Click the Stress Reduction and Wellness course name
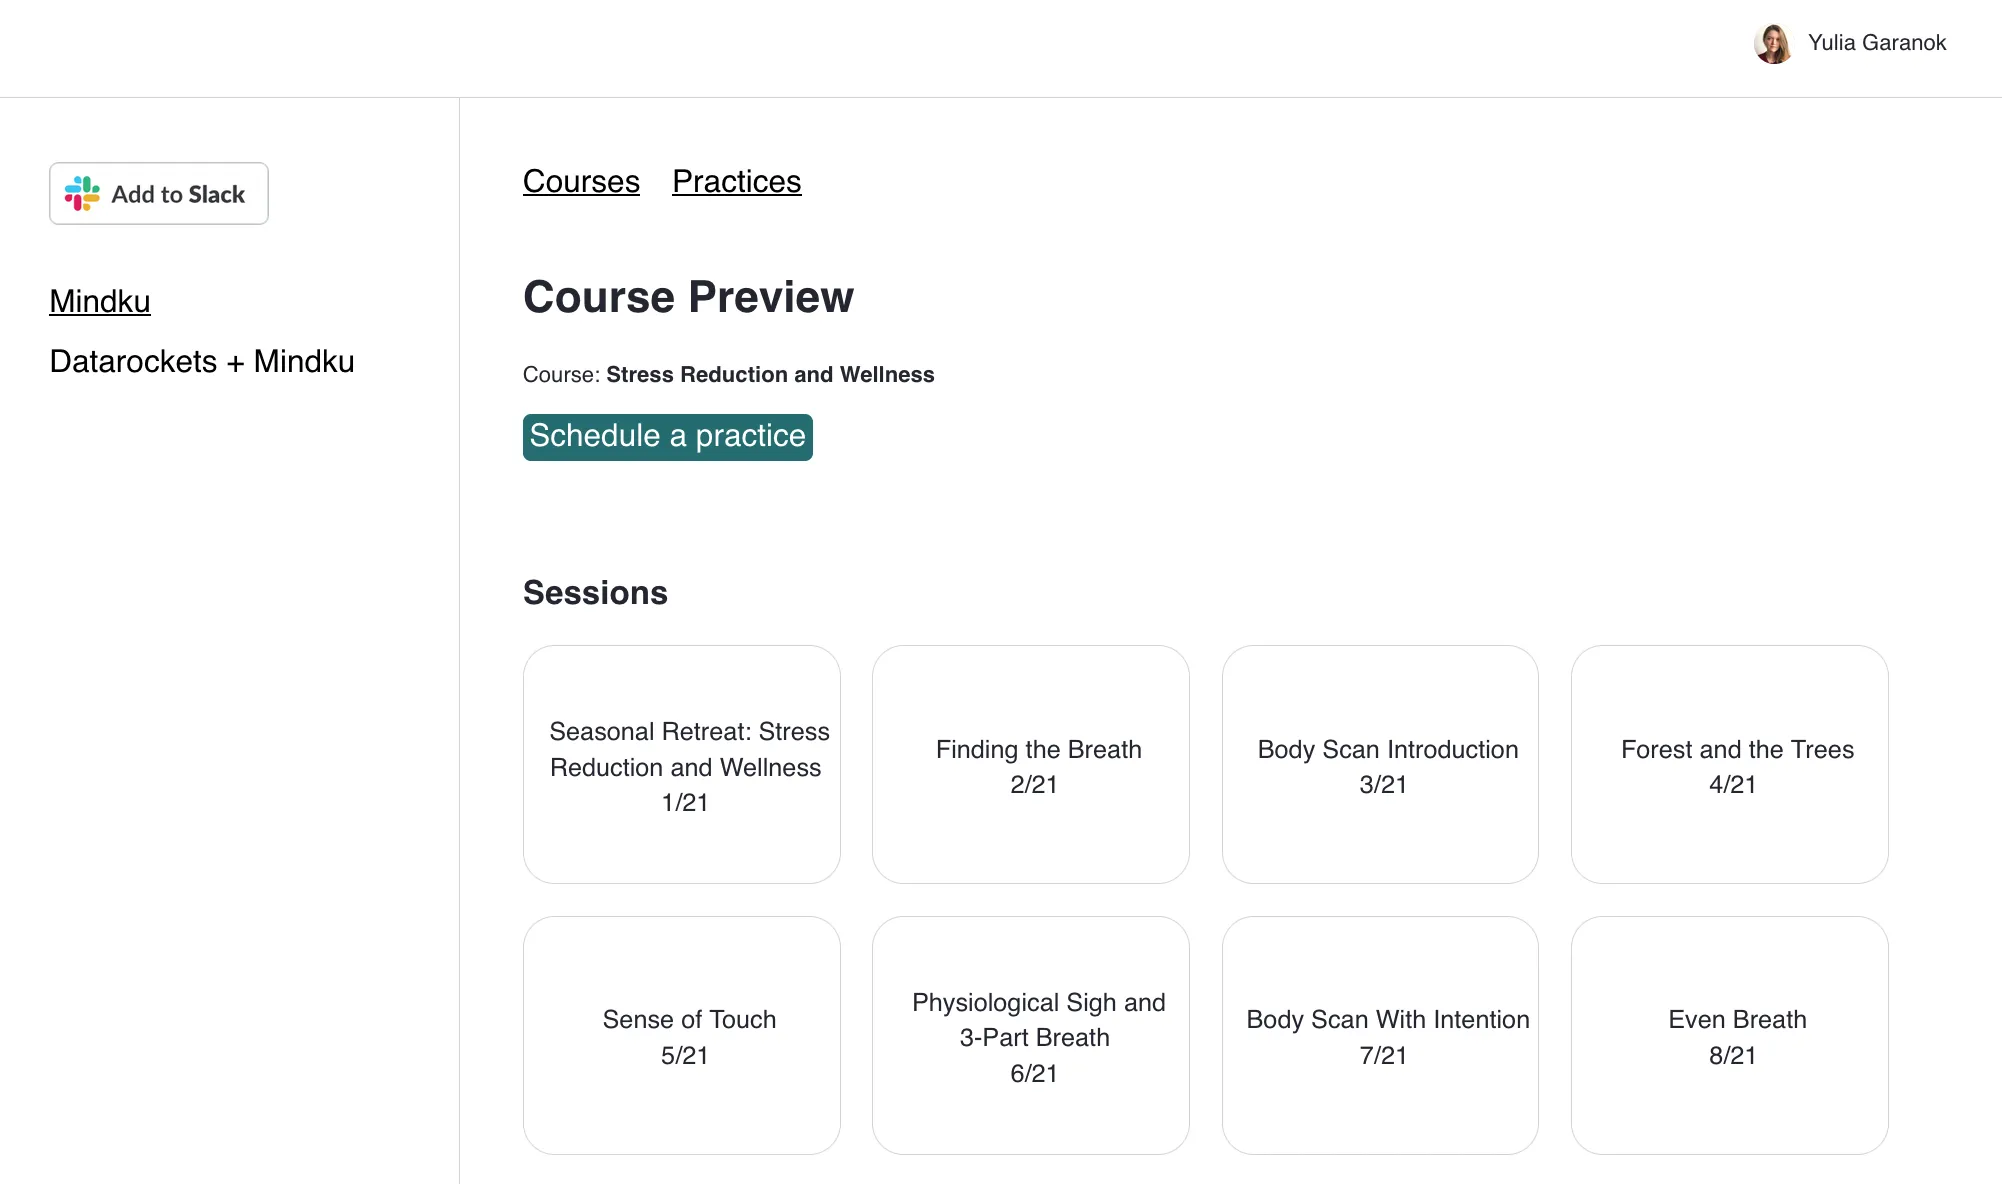 [770, 374]
